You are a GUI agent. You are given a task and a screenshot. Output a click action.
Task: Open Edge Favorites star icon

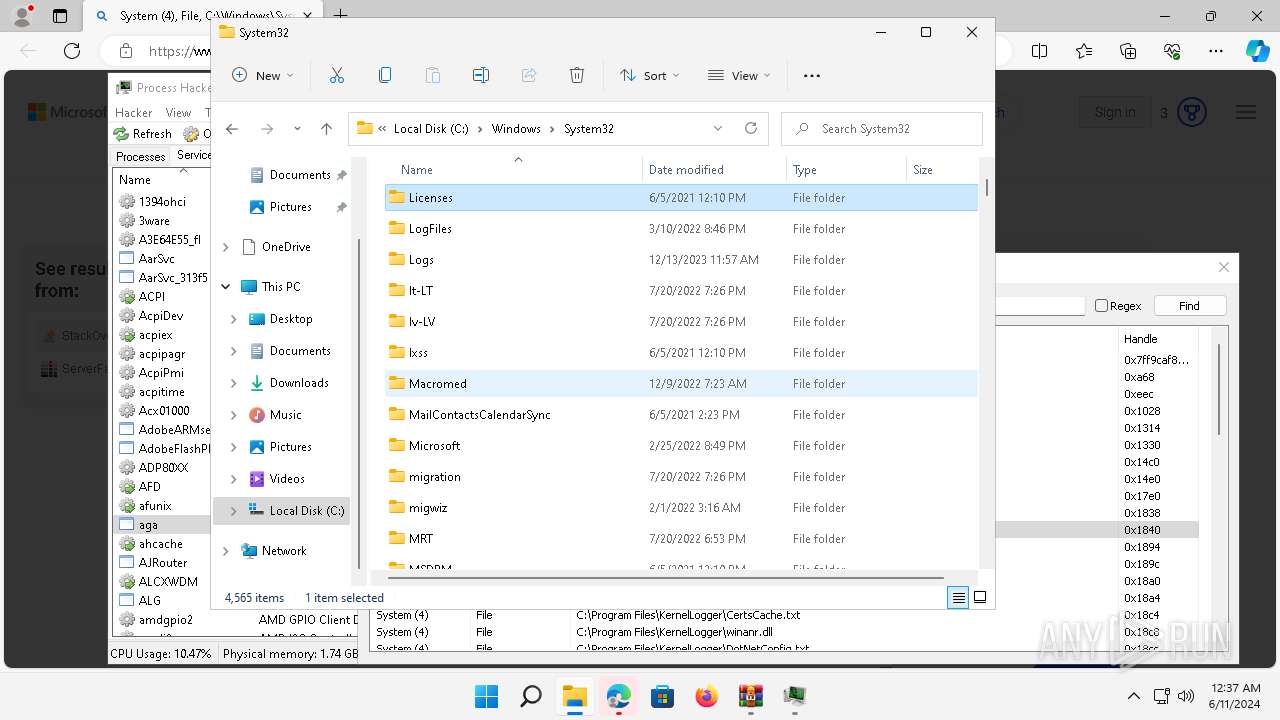1084,51
